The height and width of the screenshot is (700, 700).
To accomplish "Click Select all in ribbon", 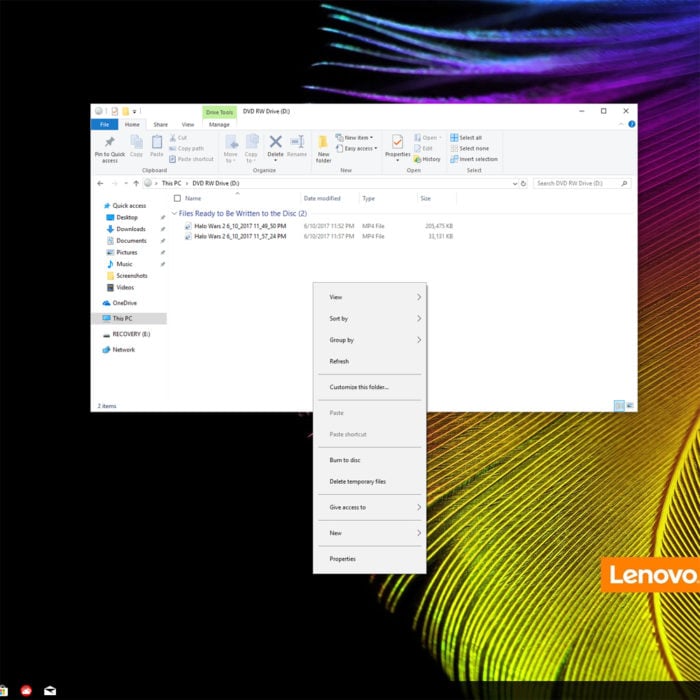I will click(x=466, y=138).
